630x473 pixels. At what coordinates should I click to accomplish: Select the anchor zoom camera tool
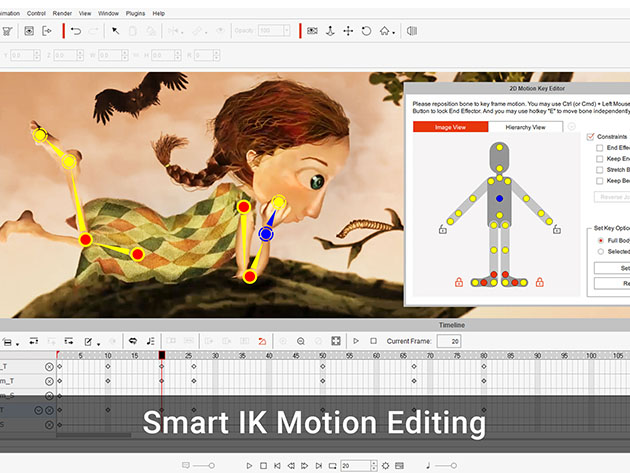(x=330, y=31)
